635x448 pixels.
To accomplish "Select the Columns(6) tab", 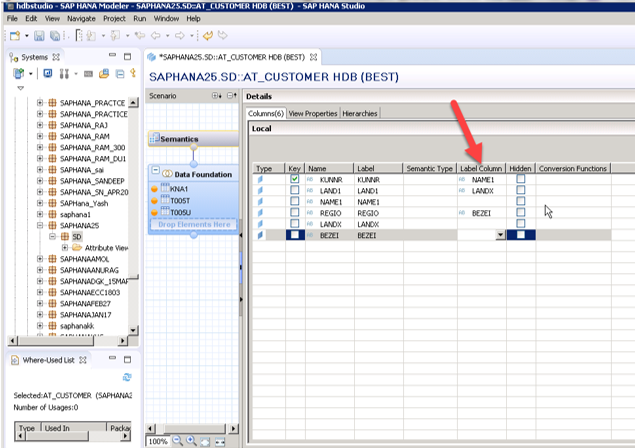I will pos(266,113).
